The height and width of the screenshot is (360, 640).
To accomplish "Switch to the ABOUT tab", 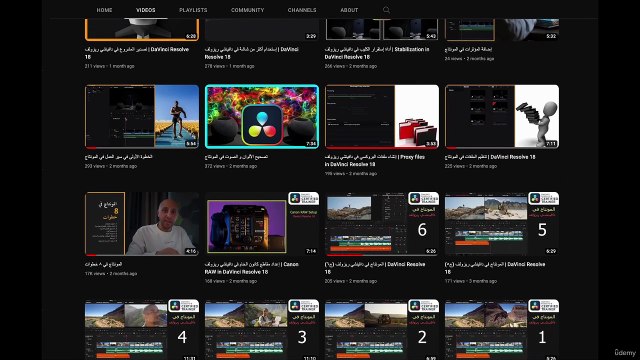I will click(349, 10).
